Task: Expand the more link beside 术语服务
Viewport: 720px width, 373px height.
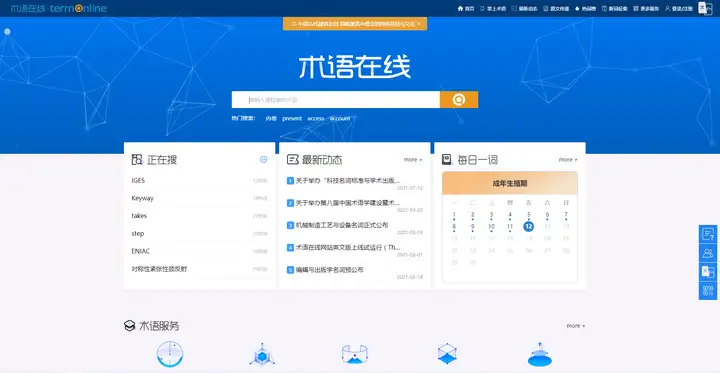Action: tap(576, 326)
